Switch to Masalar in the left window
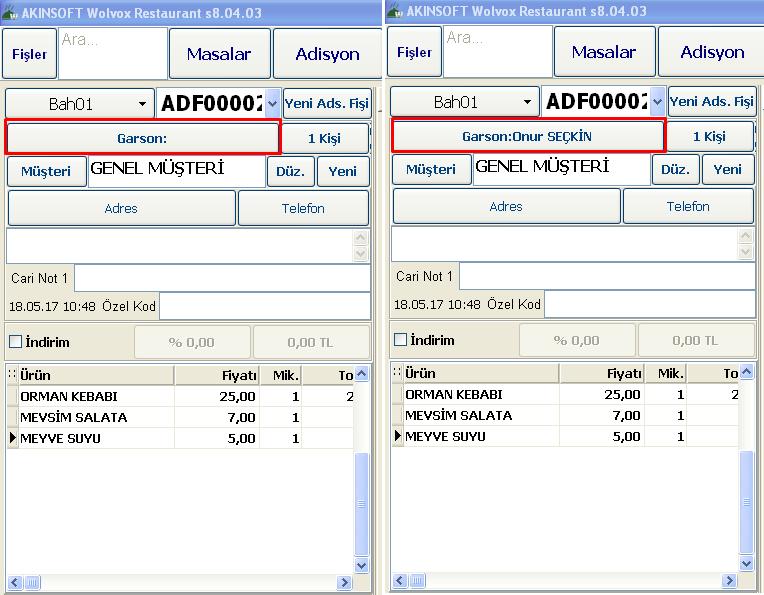Screen dimensions: 764x595 click(x=219, y=54)
